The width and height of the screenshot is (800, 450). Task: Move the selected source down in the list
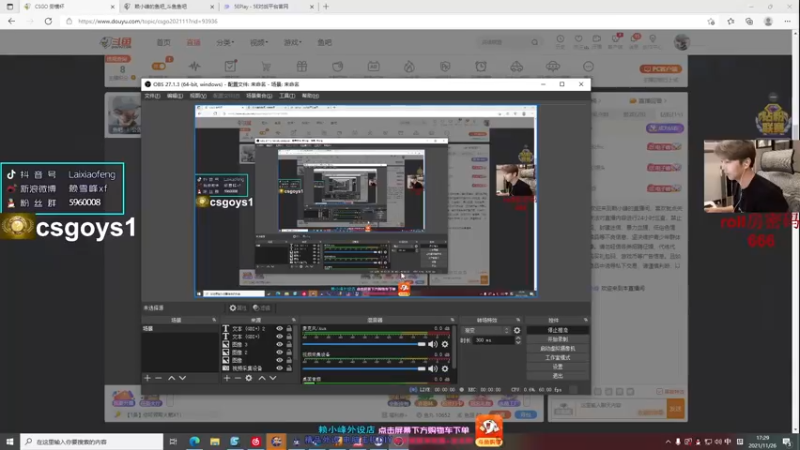coord(273,378)
